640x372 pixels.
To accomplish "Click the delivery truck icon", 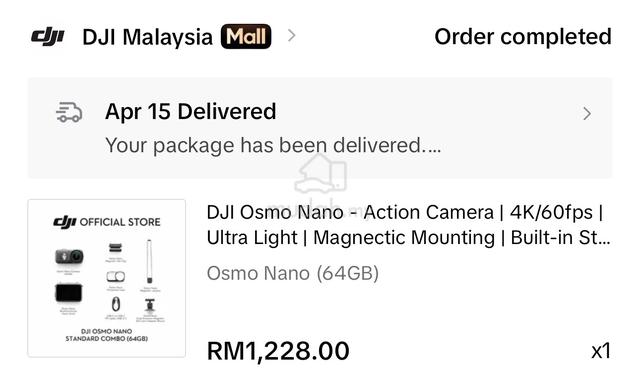I will point(69,112).
